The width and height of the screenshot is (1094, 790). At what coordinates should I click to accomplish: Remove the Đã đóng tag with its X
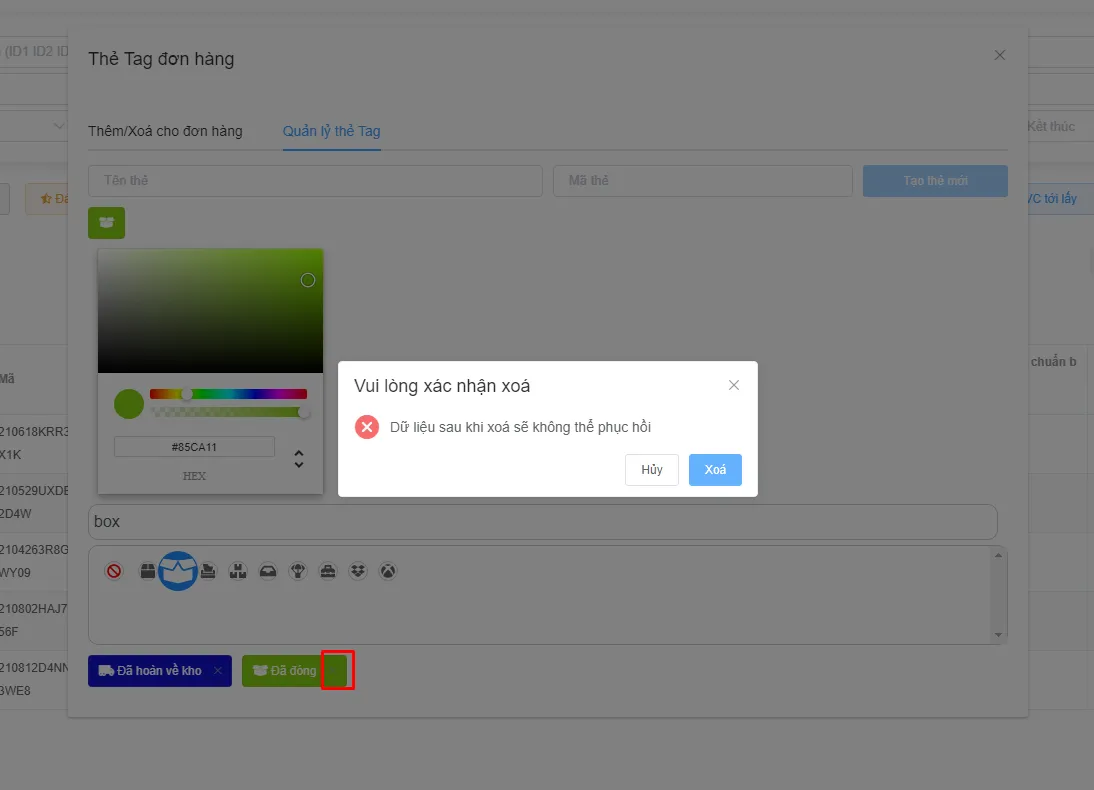[334, 671]
